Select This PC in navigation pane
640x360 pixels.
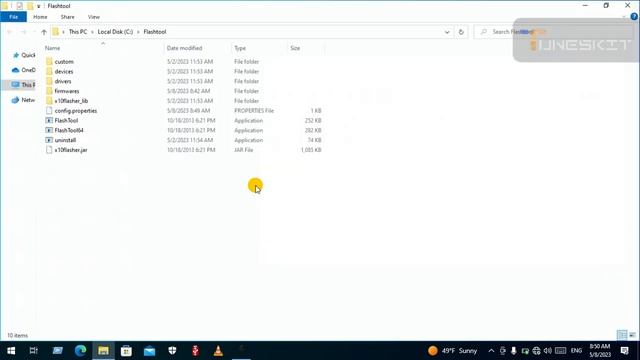(x=24, y=85)
